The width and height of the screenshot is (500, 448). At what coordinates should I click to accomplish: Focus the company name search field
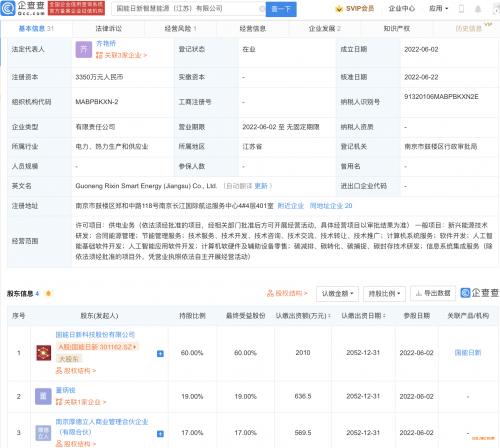tap(188, 9)
